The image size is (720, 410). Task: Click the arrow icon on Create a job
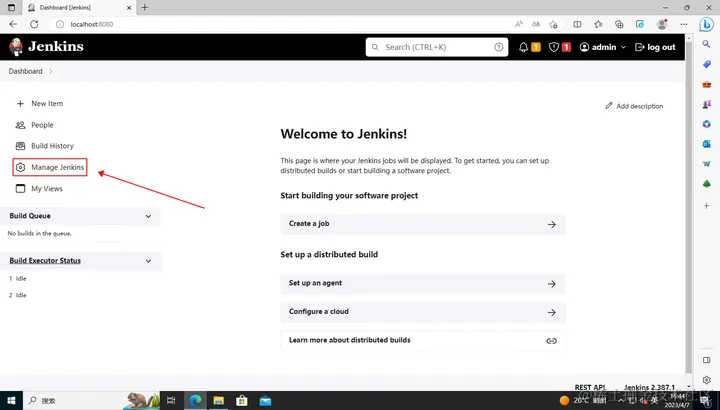[x=551, y=225]
